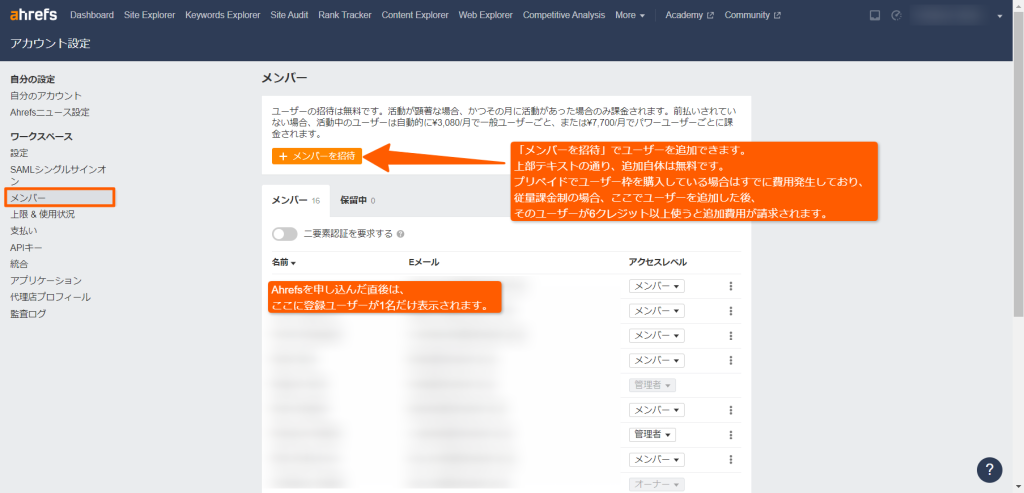Open the inbox icon in top bar
The width and height of the screenshot is (1024, 493).
pyautogui.click(x=874, y=15)
